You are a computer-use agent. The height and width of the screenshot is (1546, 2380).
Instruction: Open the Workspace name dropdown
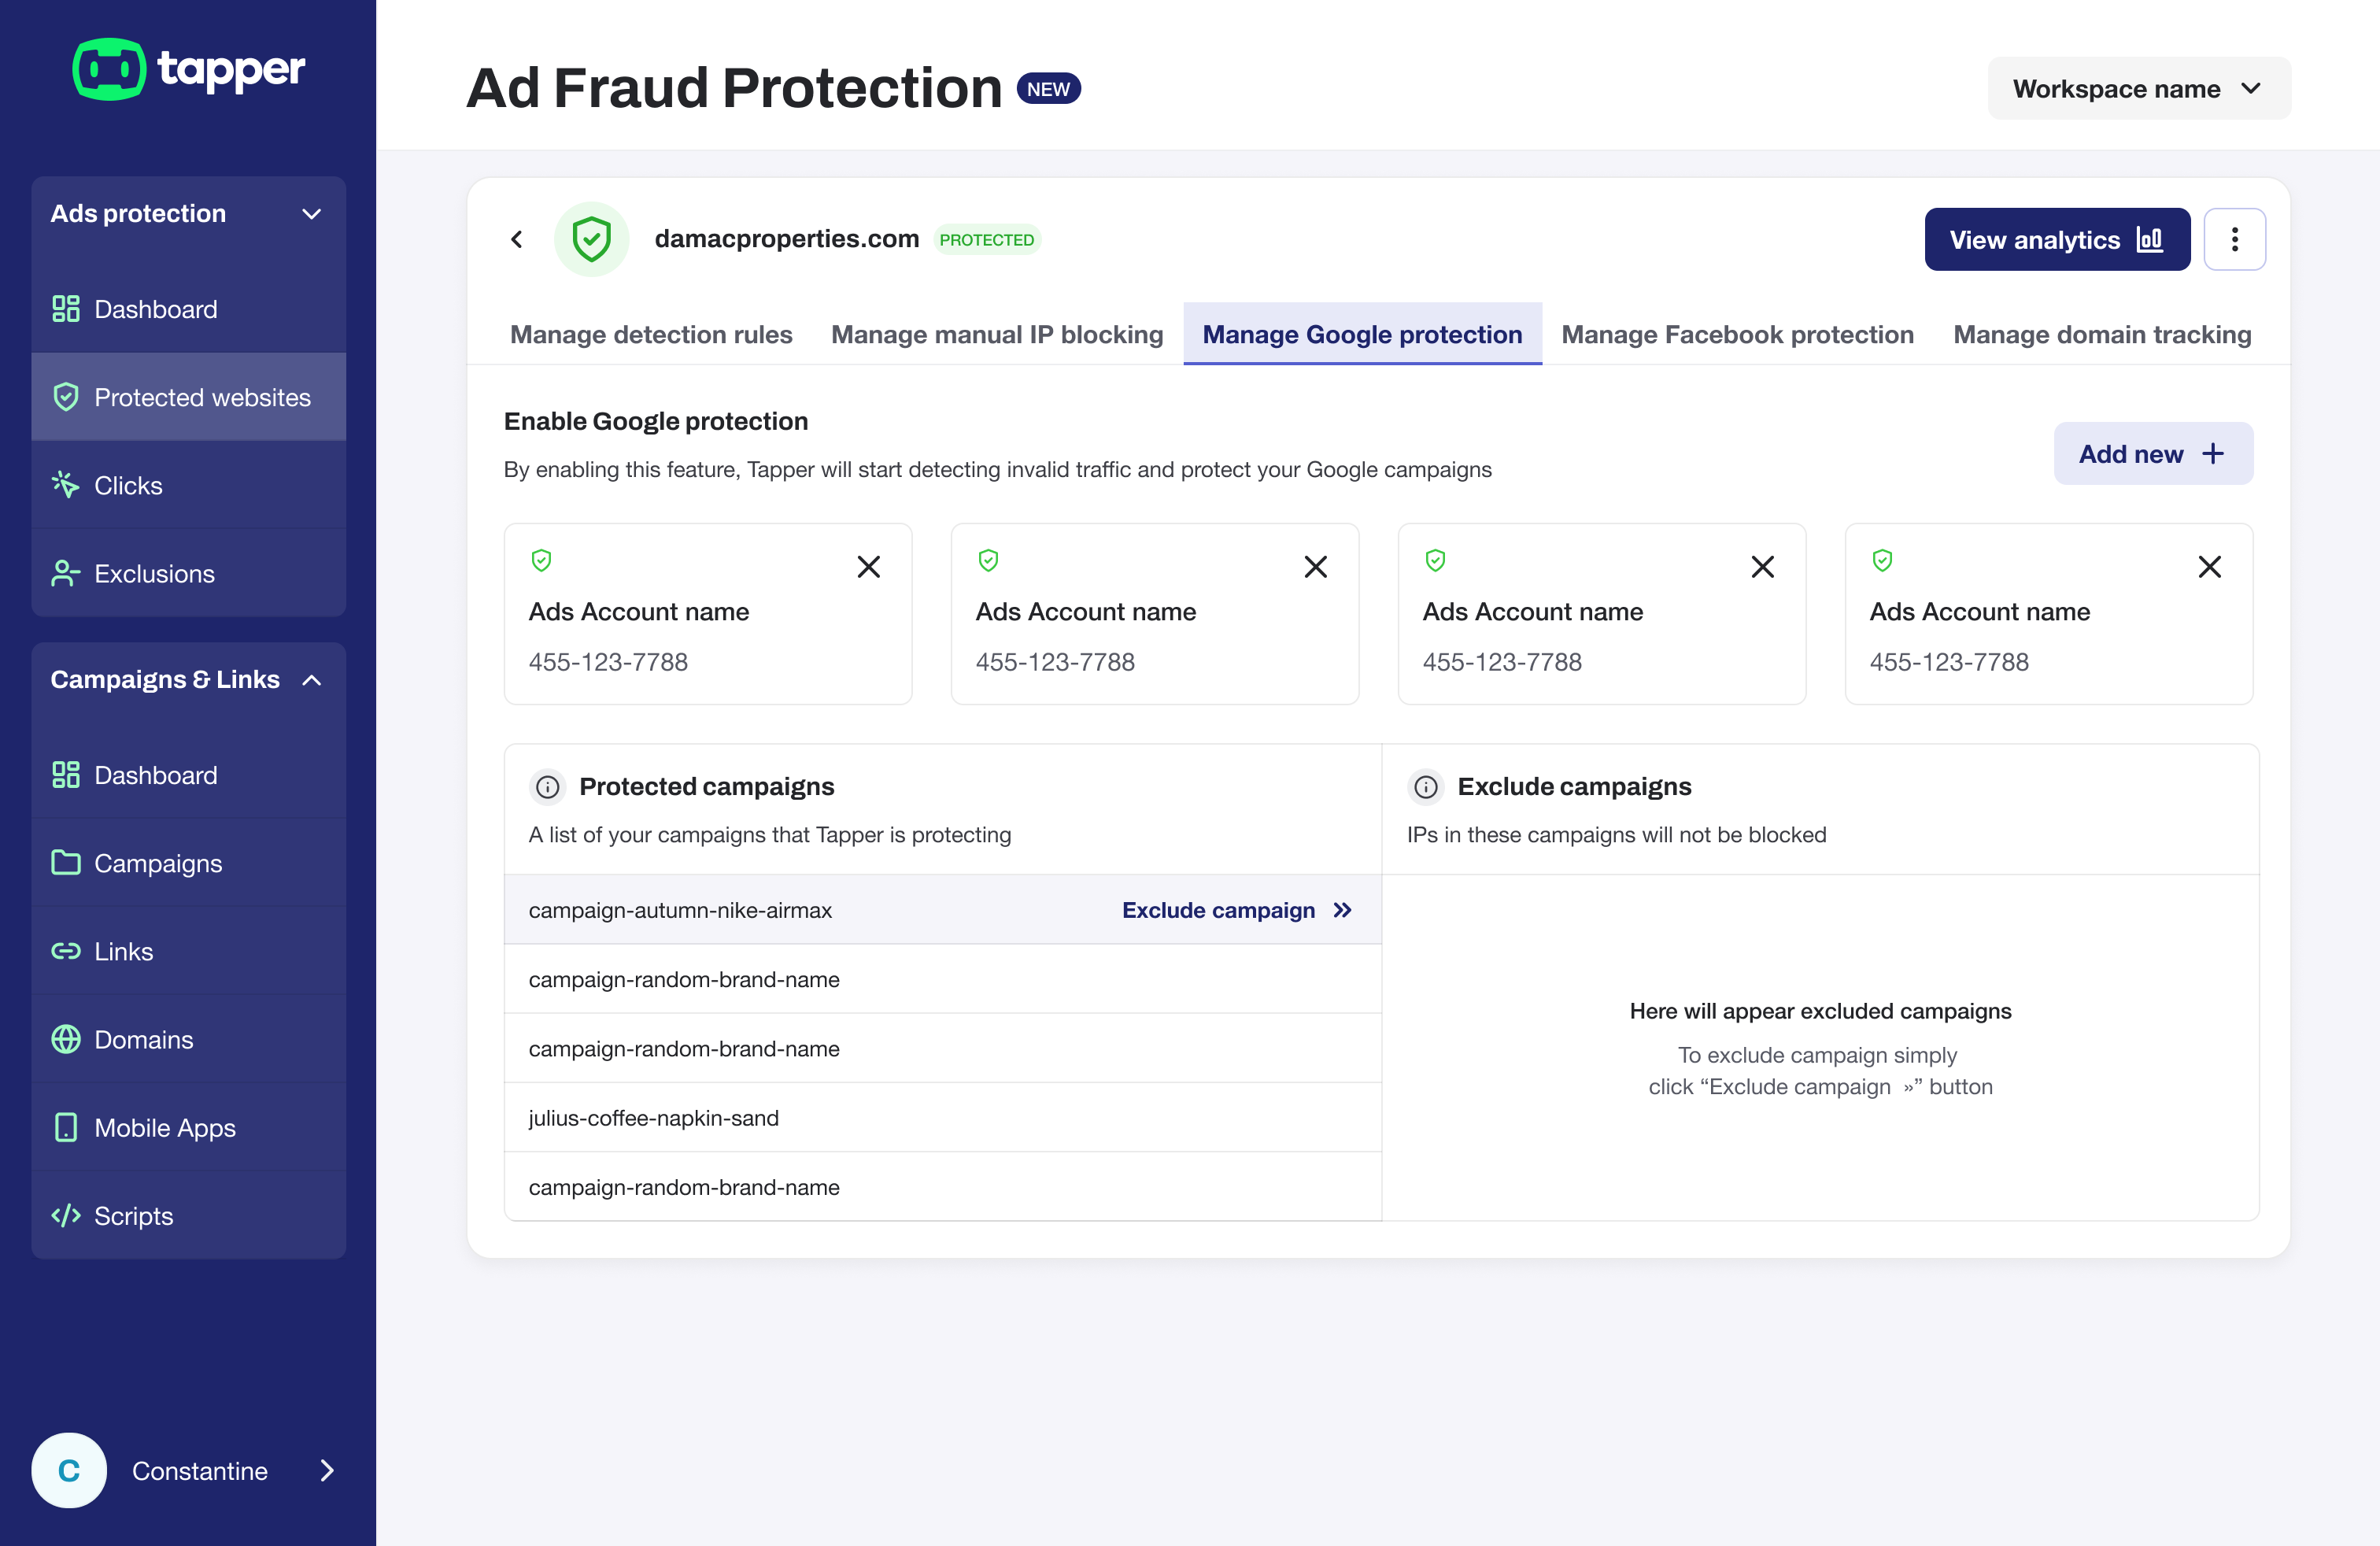(2138, 89)
